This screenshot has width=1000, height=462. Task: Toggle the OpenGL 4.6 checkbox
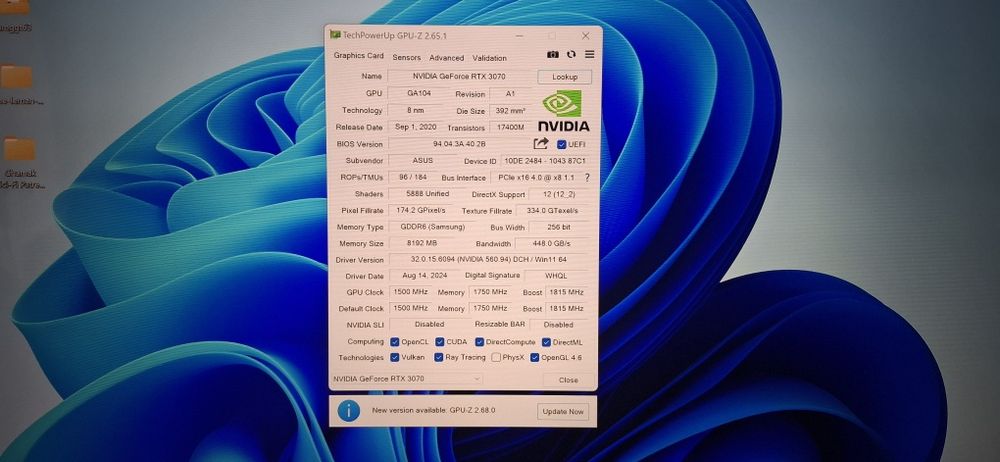pyautogui.click(x=534, y=357)
